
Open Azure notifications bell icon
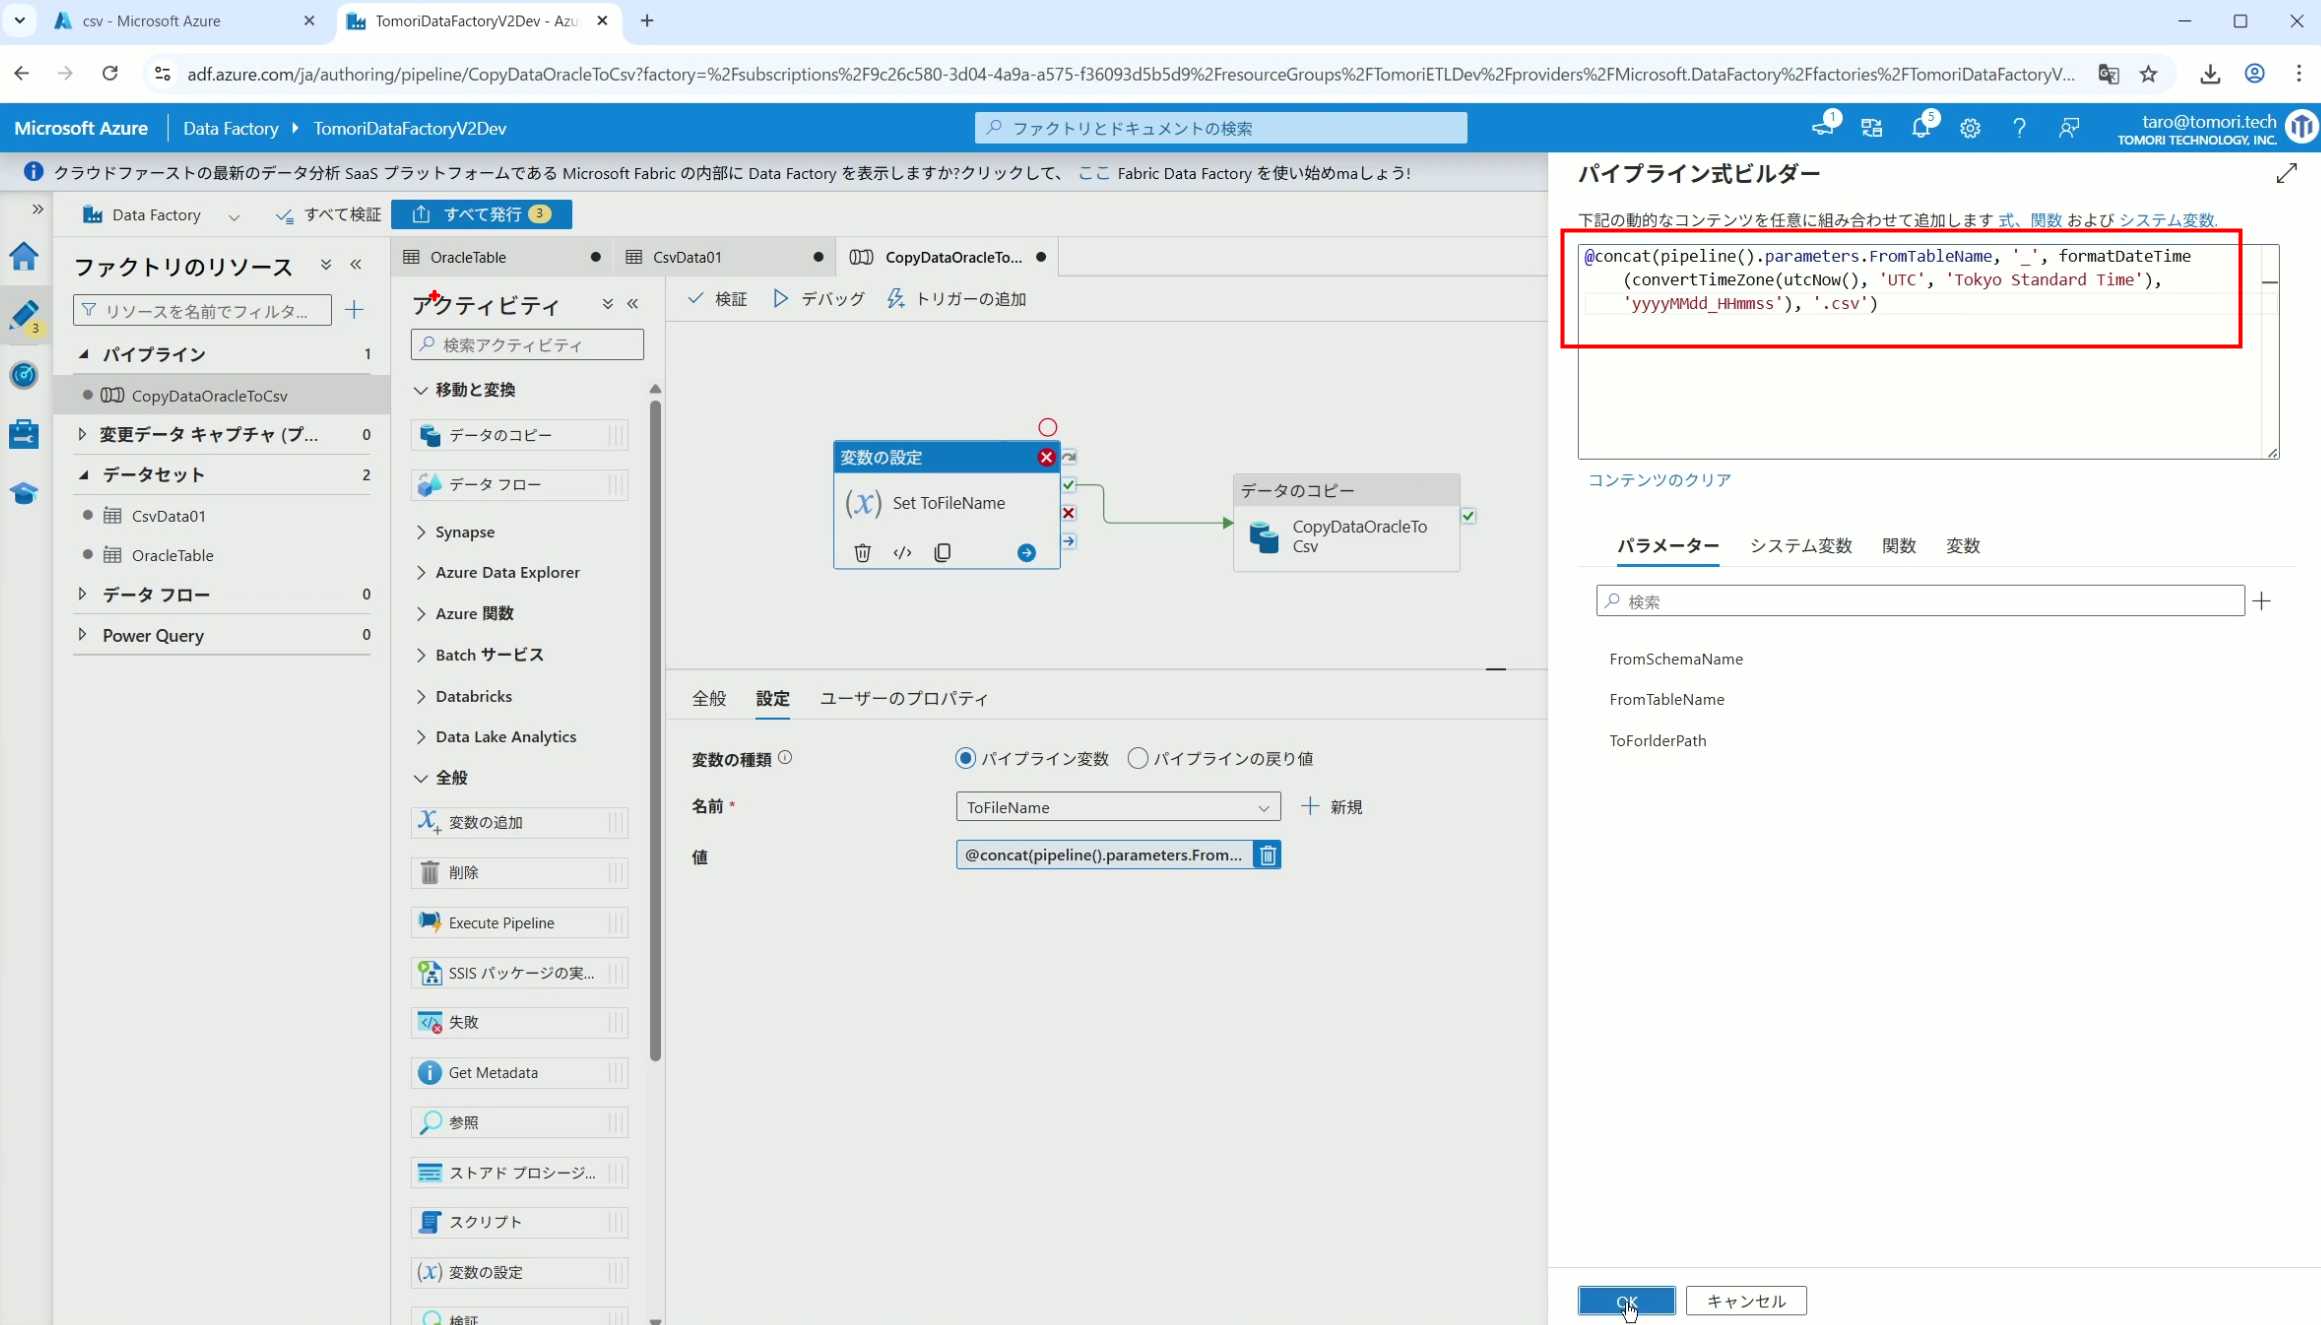[1920, 128]
